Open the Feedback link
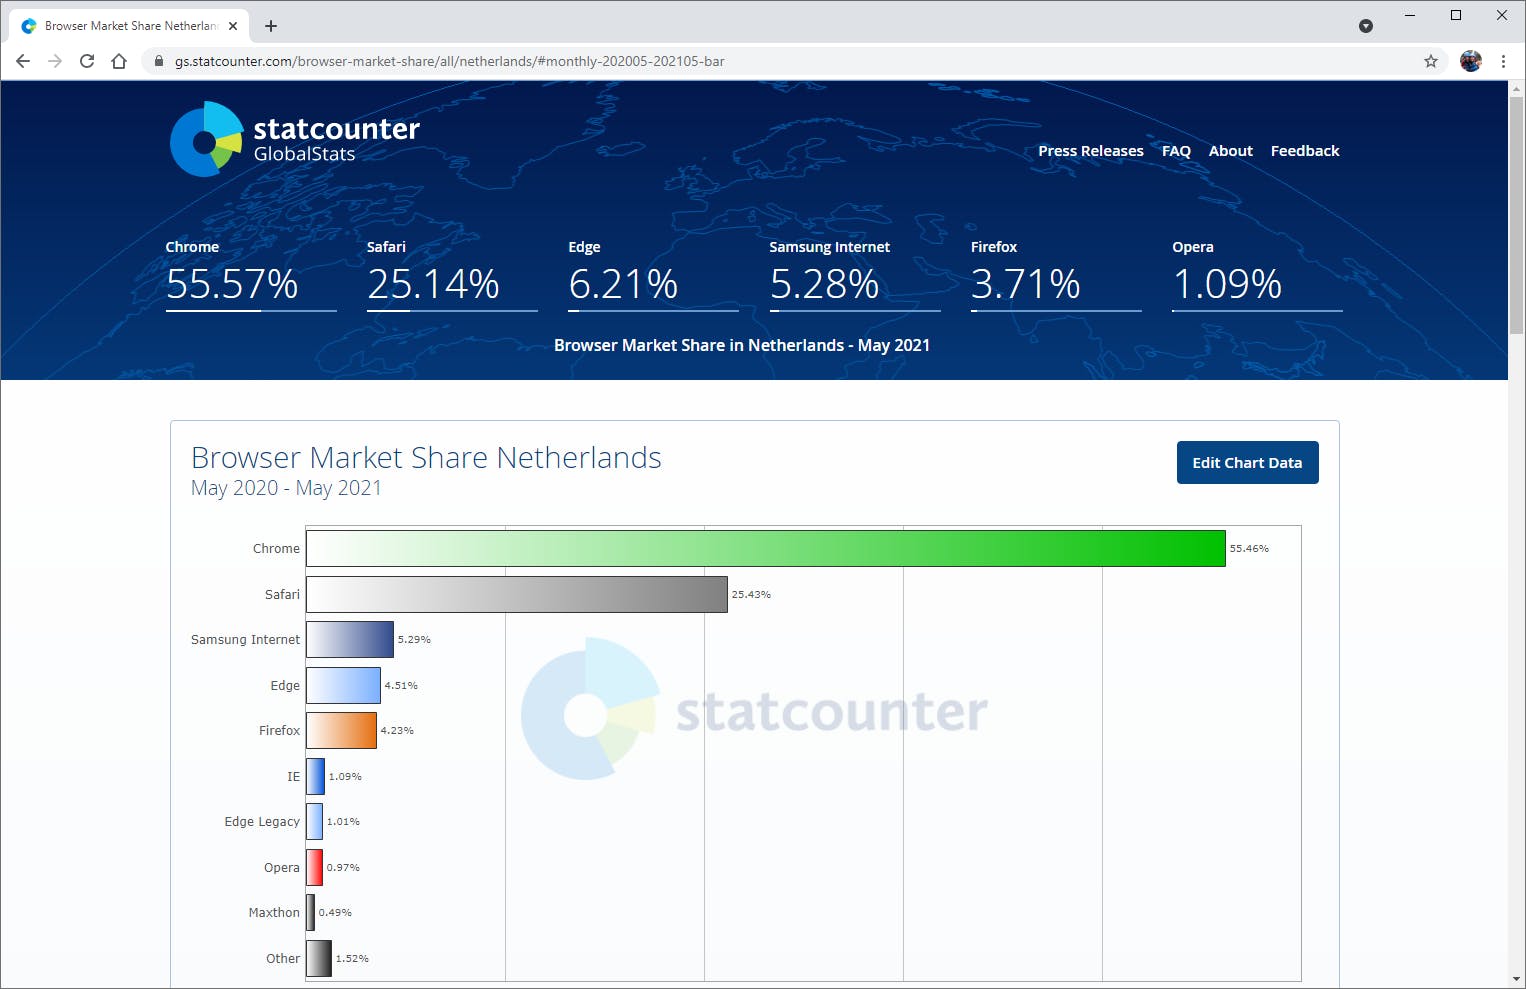 pos(1305,151)
